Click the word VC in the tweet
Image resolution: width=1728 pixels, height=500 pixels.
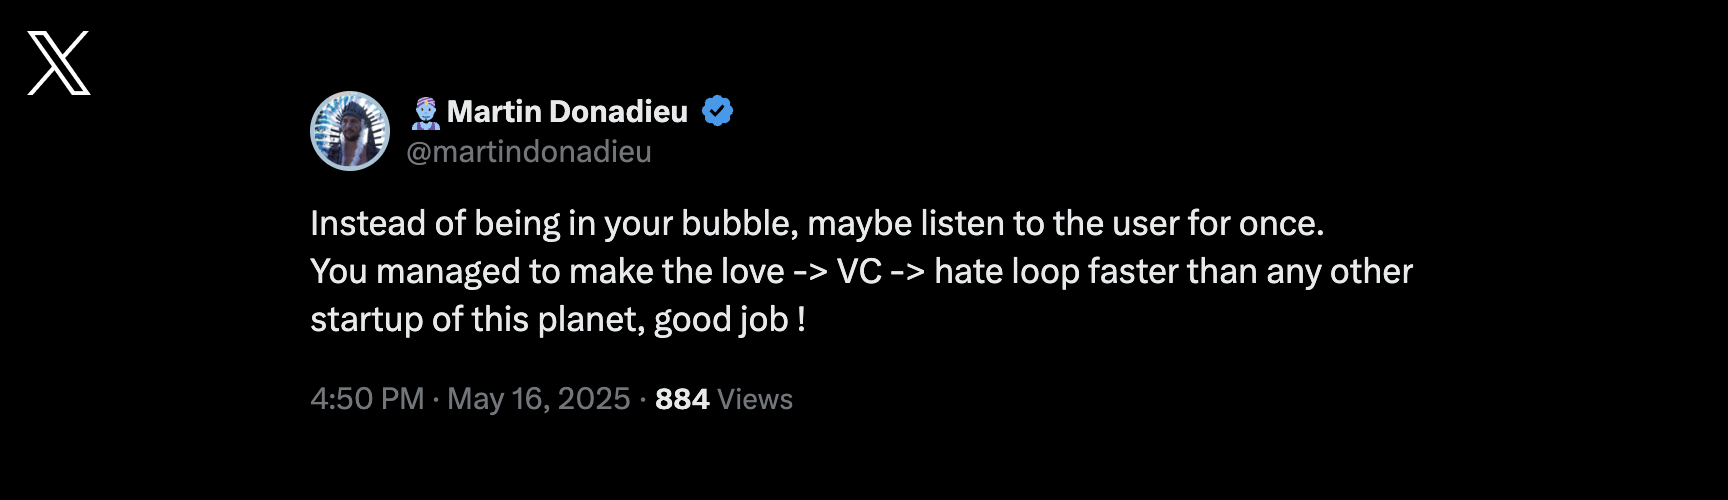[859, 271]
